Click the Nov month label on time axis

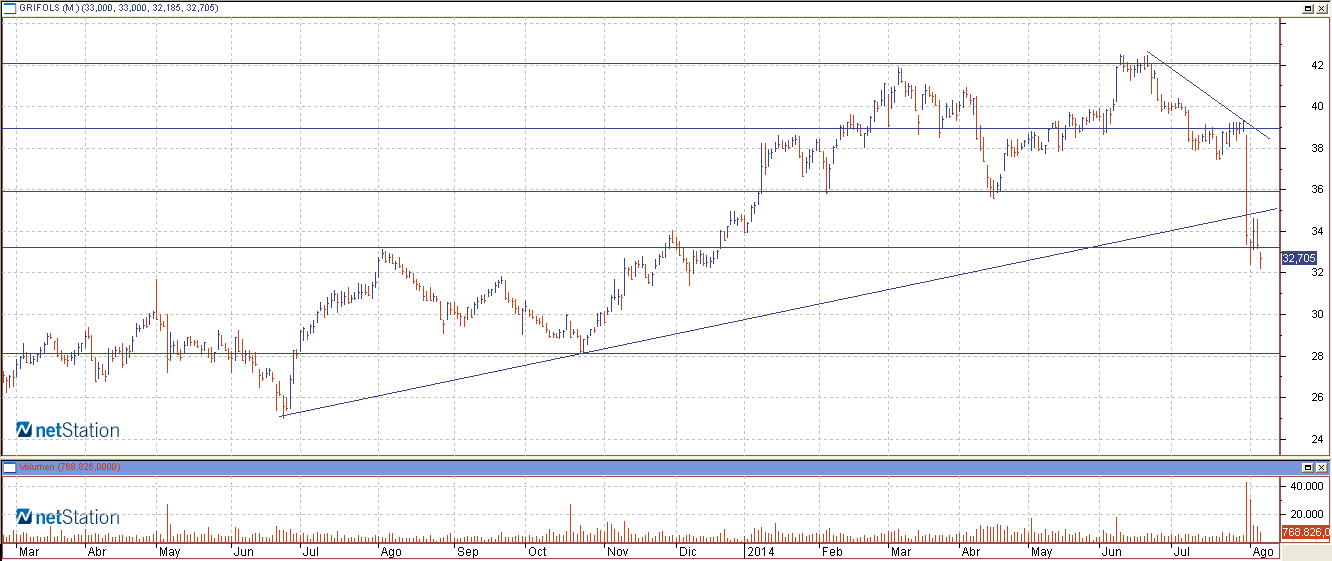tap(616, 551)
